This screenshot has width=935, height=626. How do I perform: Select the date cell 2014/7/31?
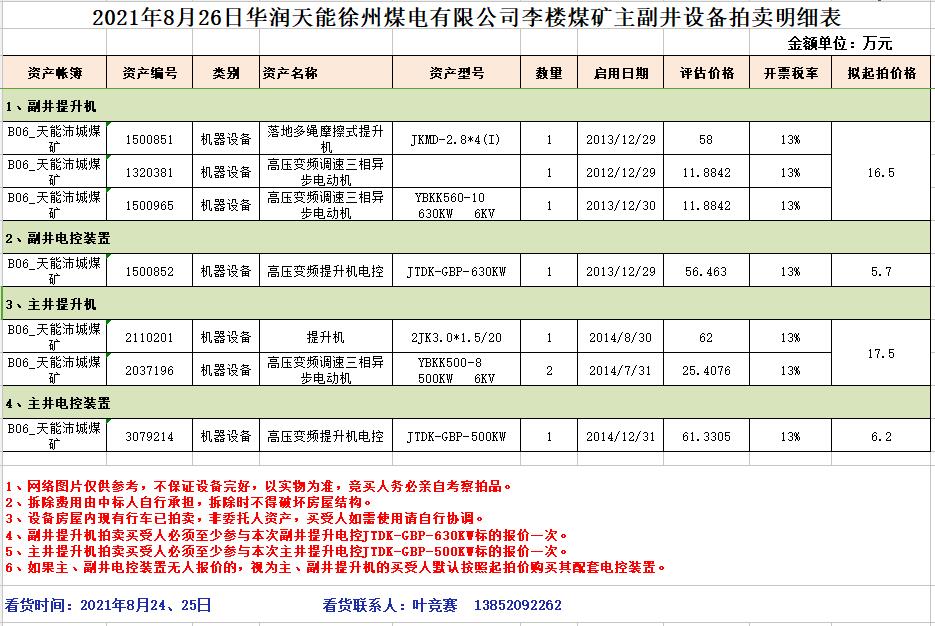pyautogui.click(x=621, y=370)
